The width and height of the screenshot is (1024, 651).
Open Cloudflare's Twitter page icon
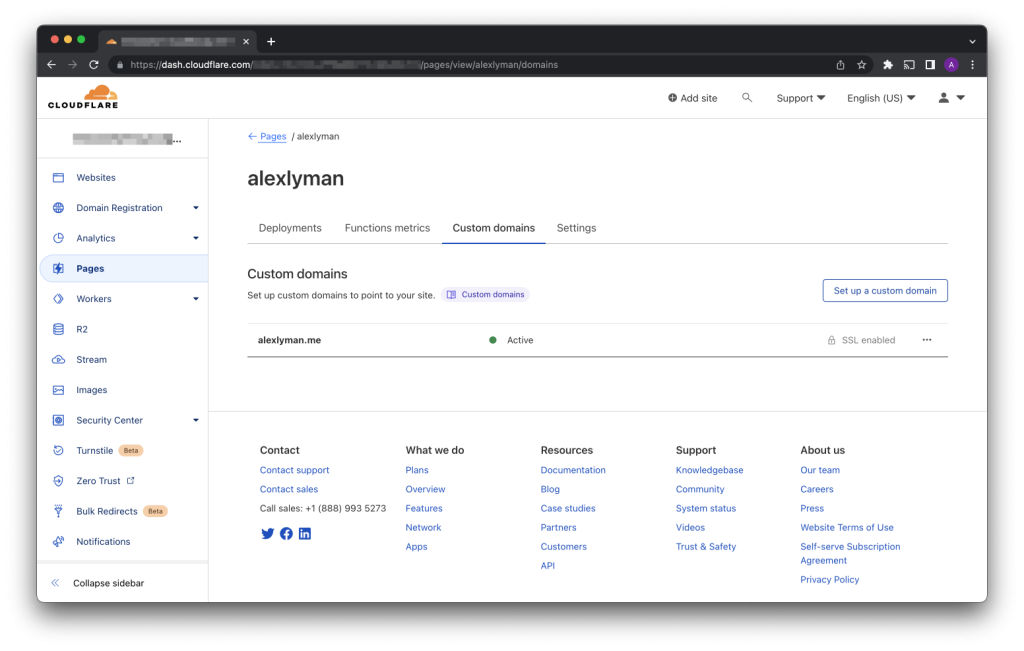point(267,534)
